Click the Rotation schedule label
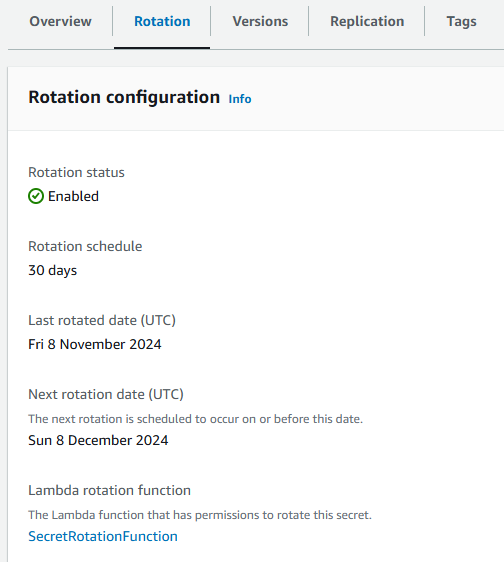 (85, 246)
